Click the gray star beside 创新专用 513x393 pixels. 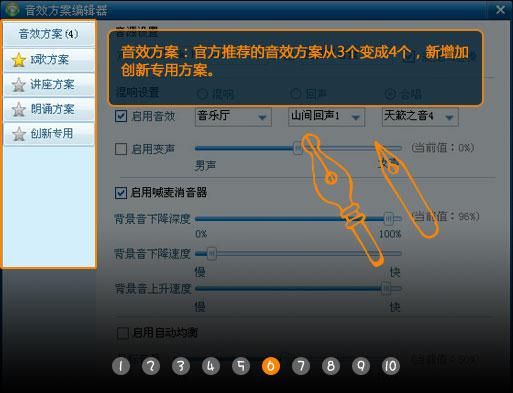point(18,134)
